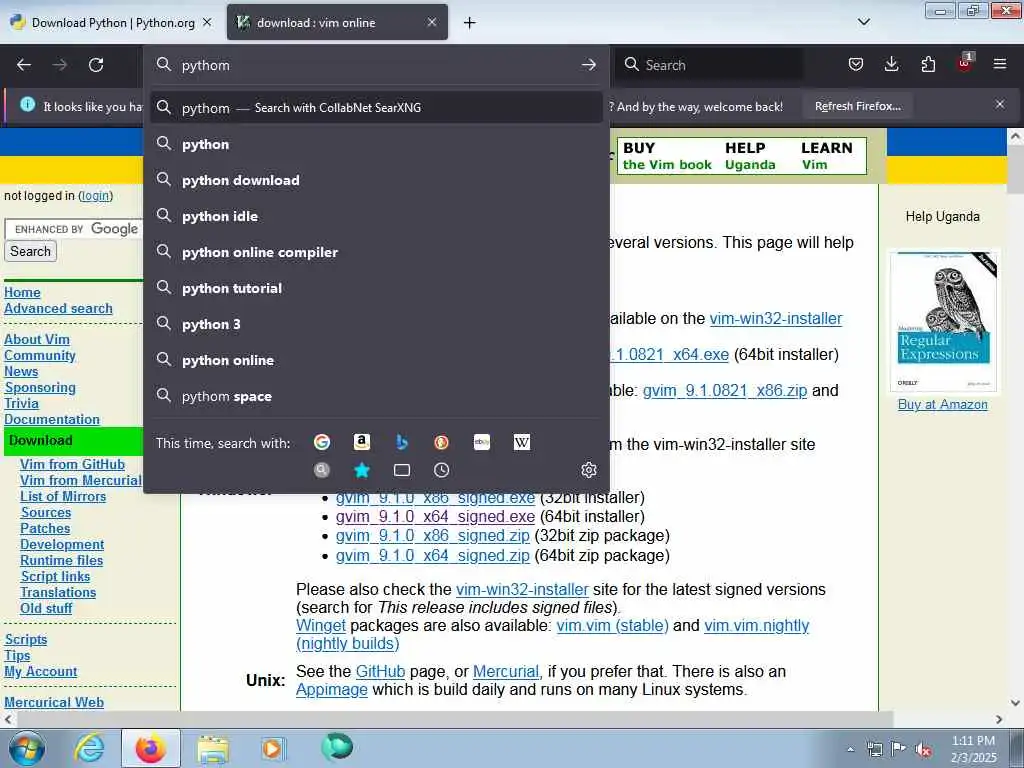
Task: Select suggestion 'pythom space'
Action: pos(376,396)
